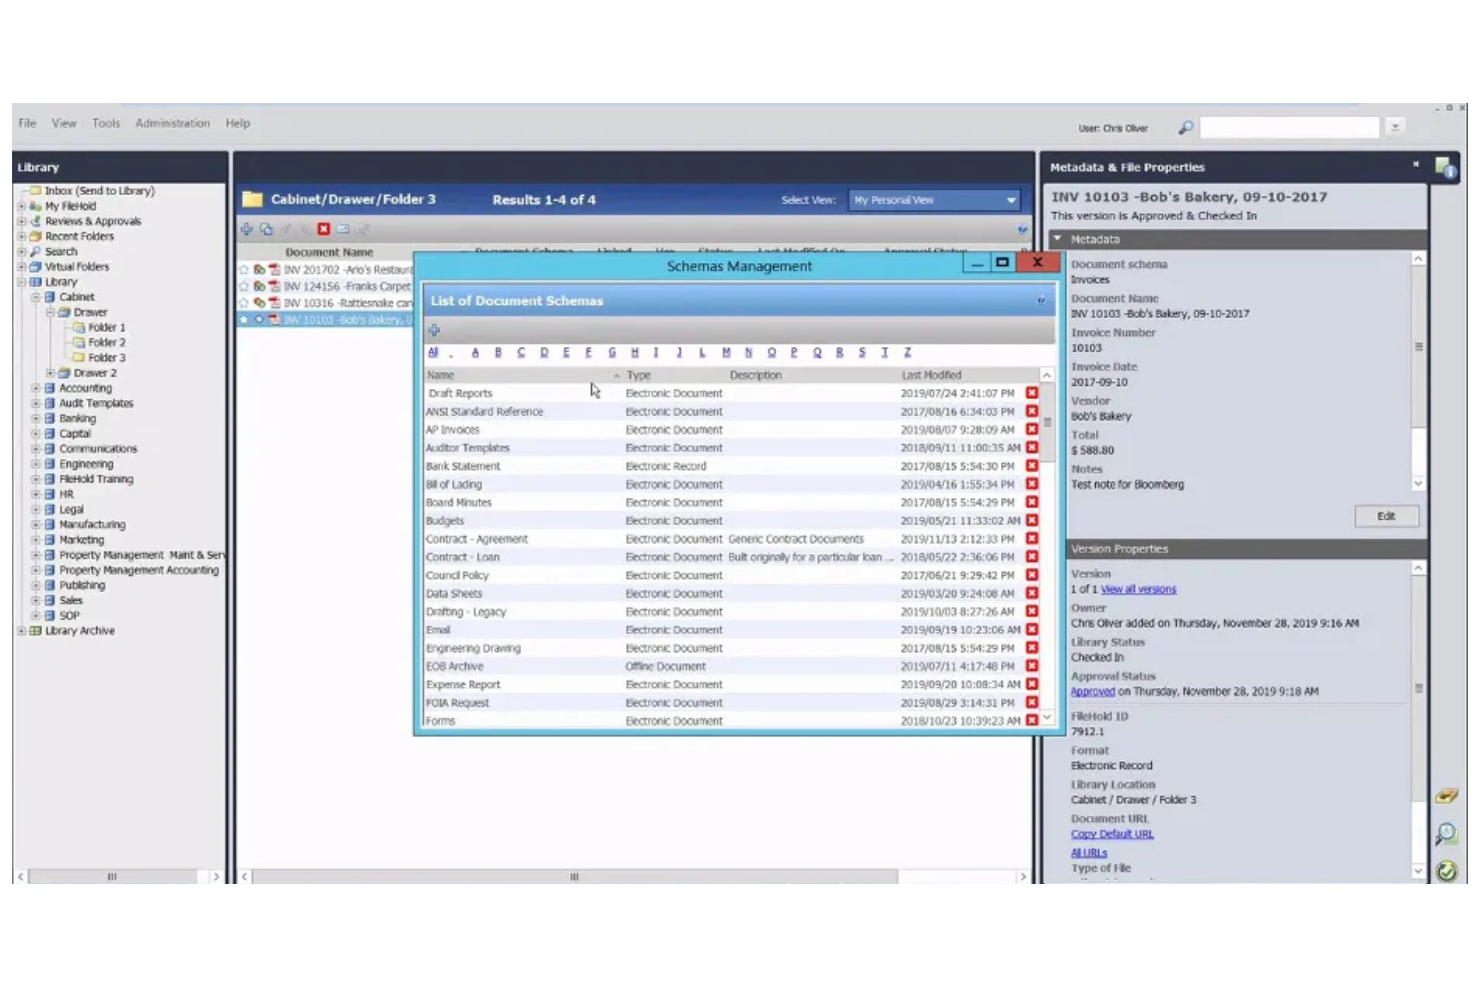Click the red X delete icon in the document toolbar

[323, 229]
